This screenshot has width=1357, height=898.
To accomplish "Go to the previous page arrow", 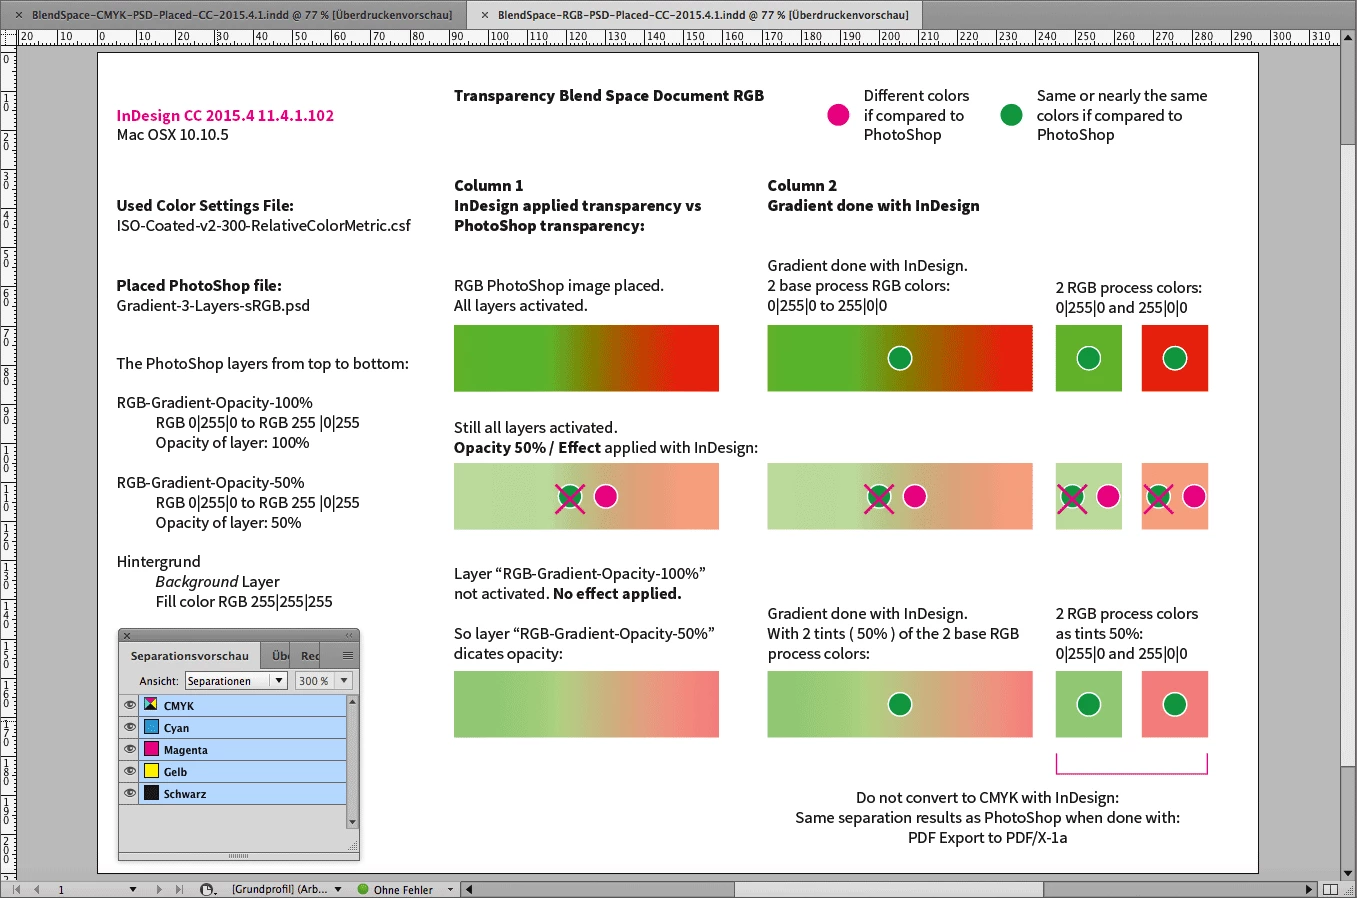I will click(x=37, y=889).
